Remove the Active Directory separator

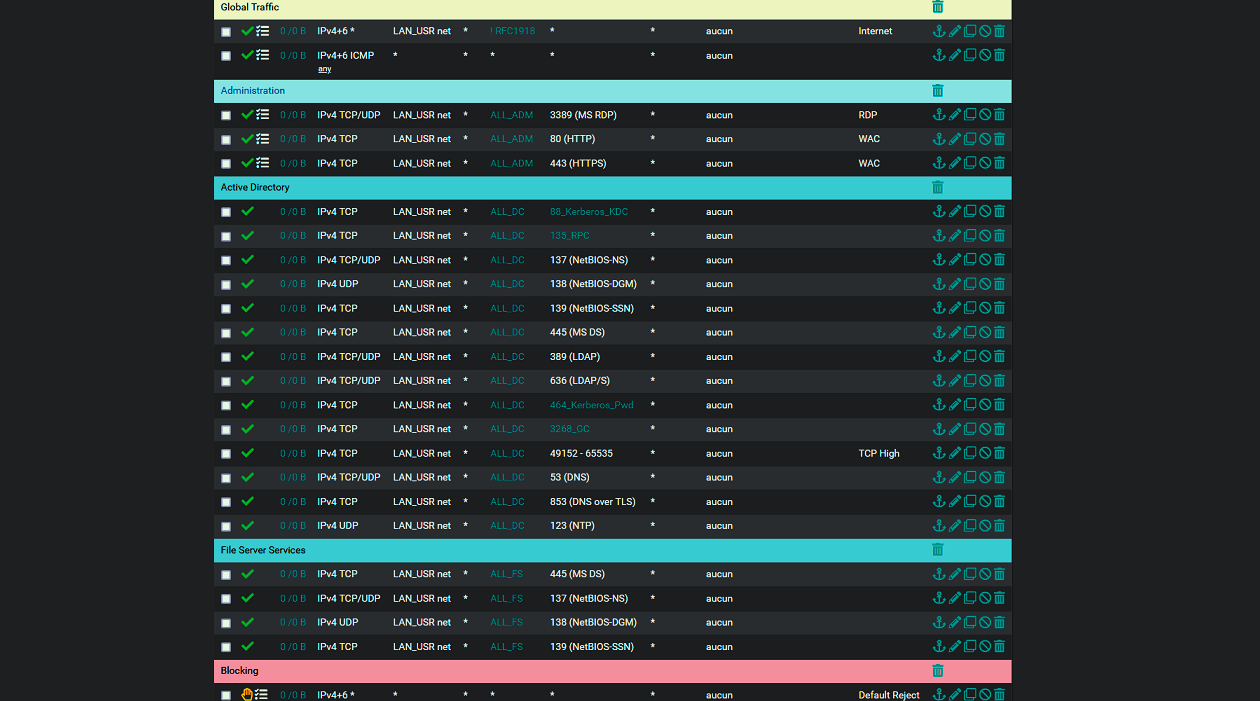[938, 187]
